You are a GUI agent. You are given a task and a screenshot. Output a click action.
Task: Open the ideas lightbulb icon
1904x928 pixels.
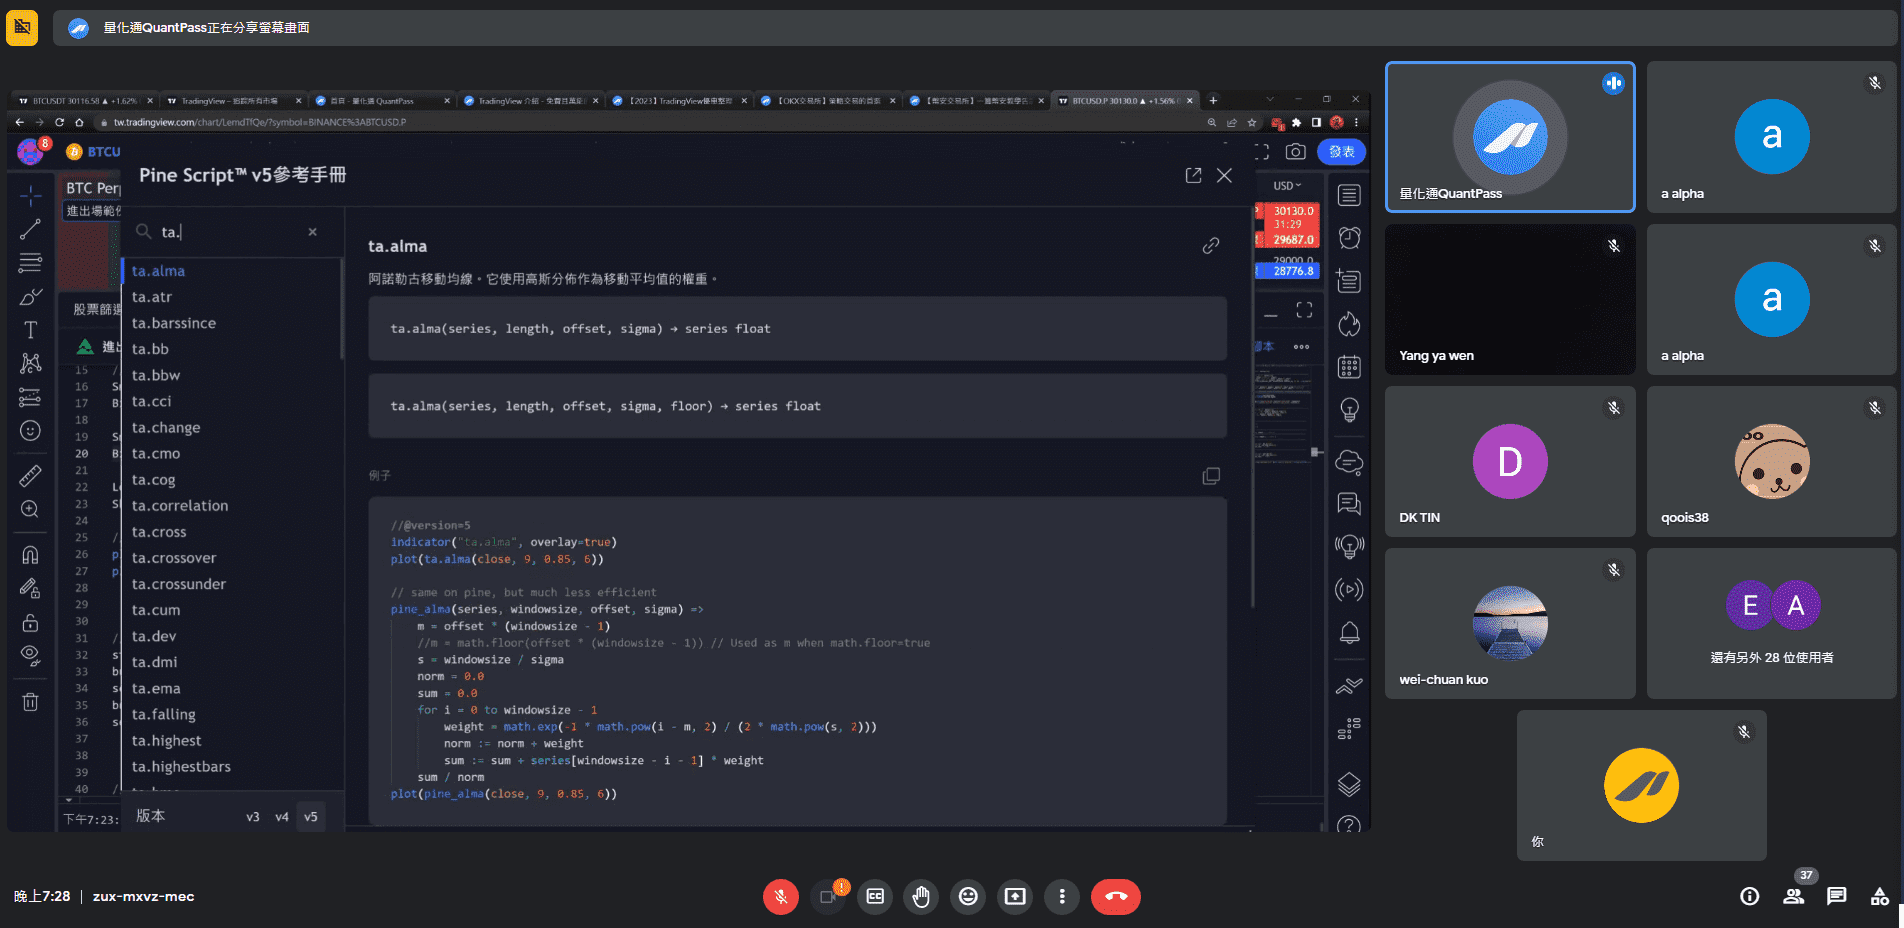pyautogui.click(x=1349, y=410)
